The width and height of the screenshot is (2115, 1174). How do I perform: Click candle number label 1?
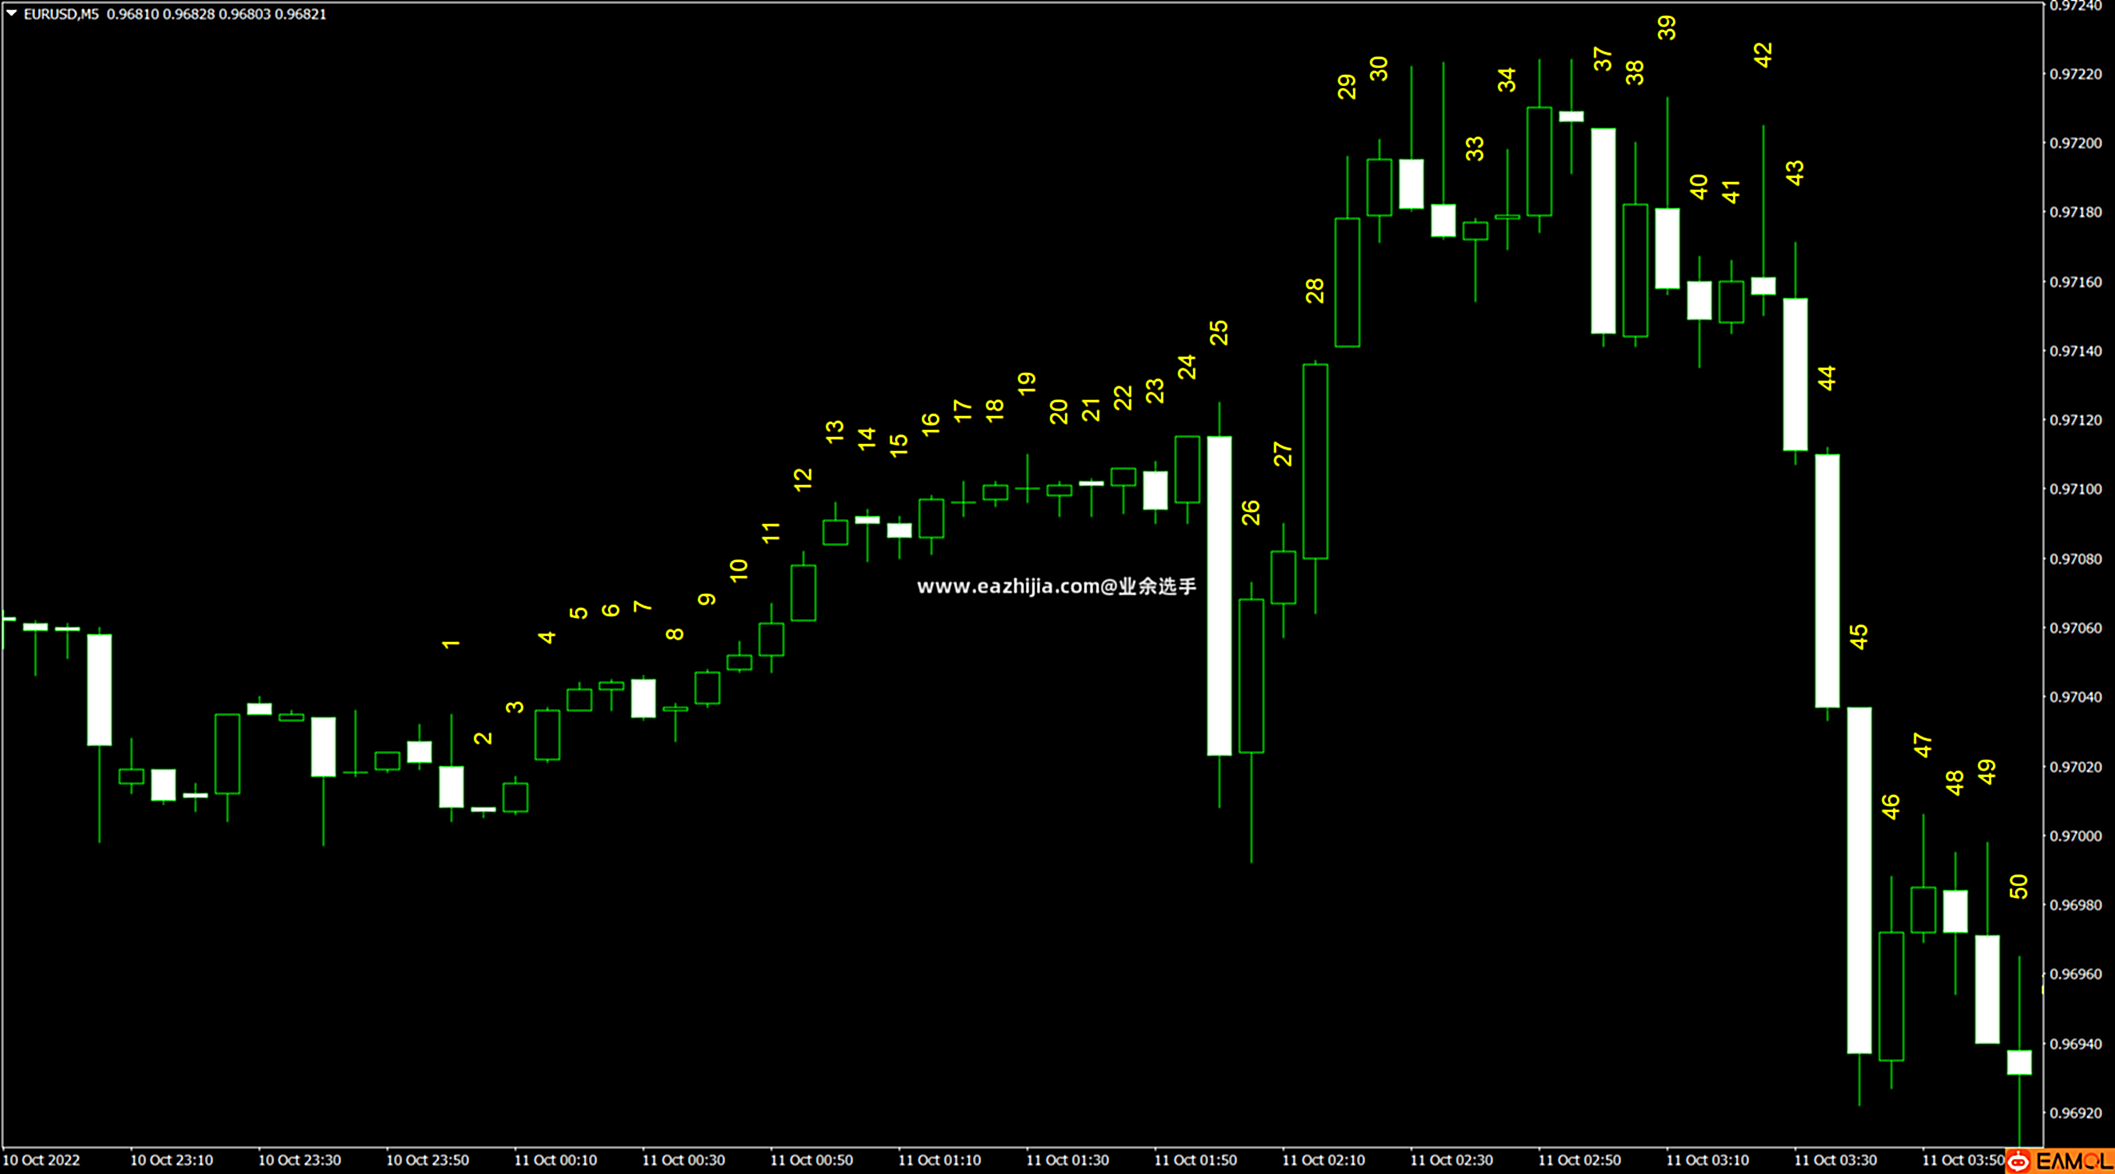pos(450,644)
